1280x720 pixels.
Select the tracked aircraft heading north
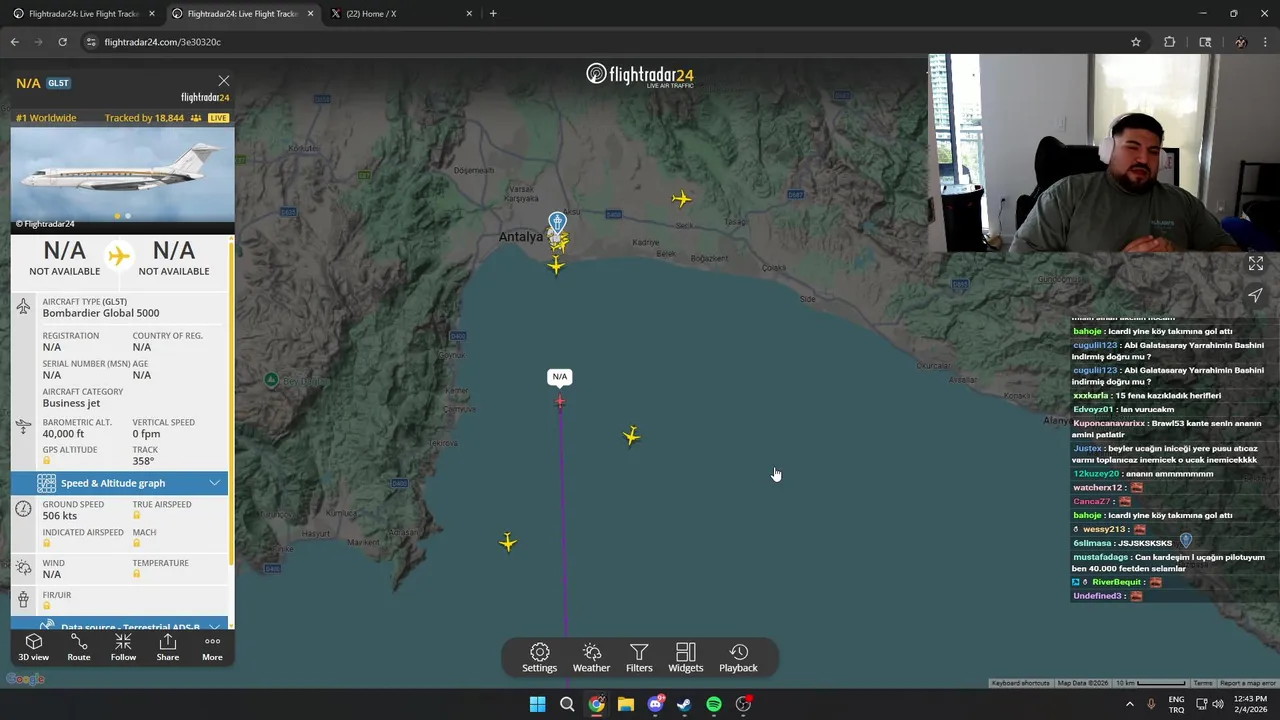point(560,402)
